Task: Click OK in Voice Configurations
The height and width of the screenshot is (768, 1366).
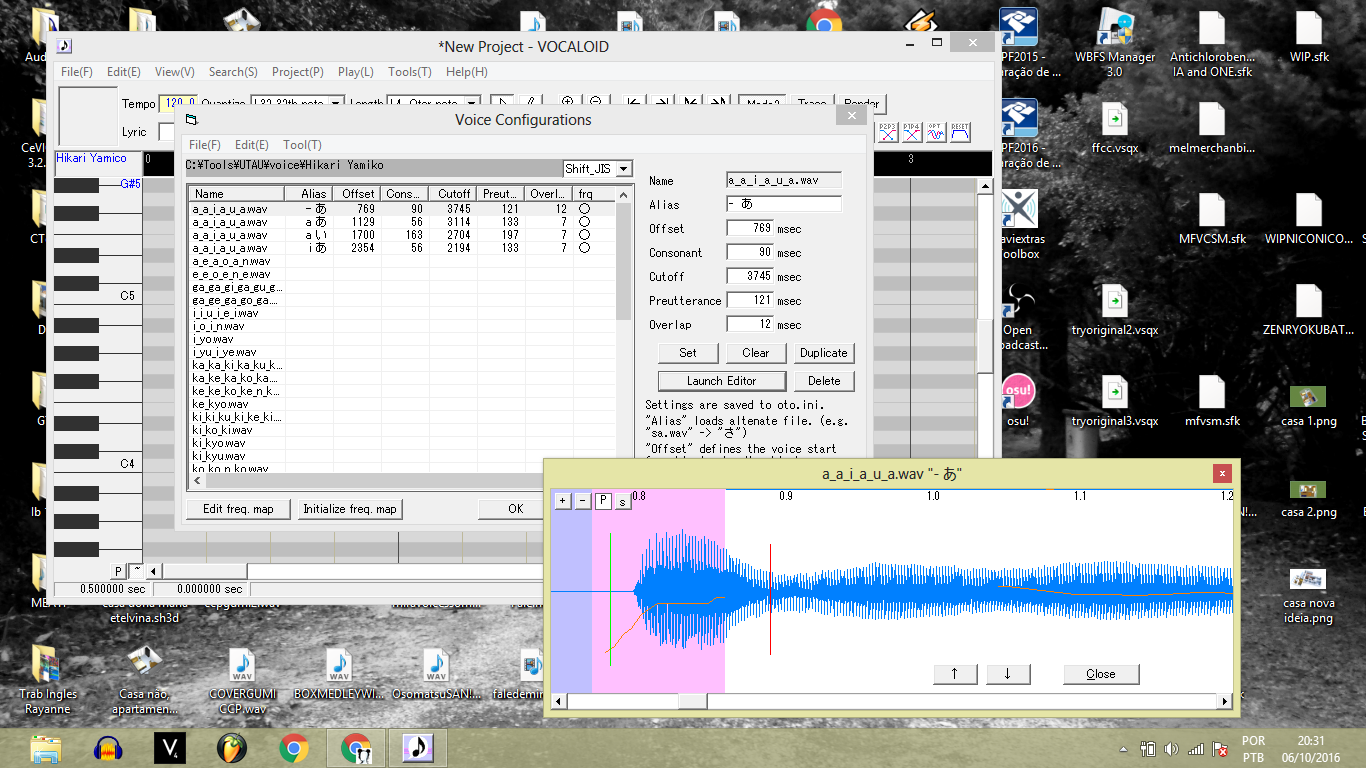Action: pos(515,509)
